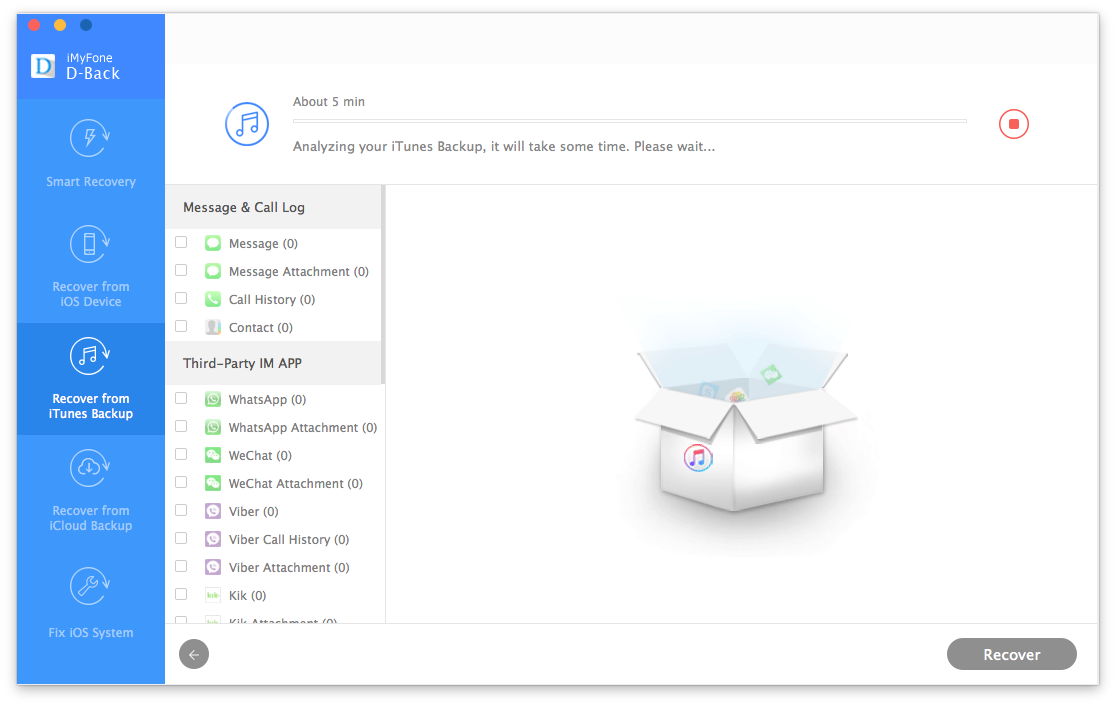Click the Smart Recovery label

pyautogui.click(x=91, y=181)
